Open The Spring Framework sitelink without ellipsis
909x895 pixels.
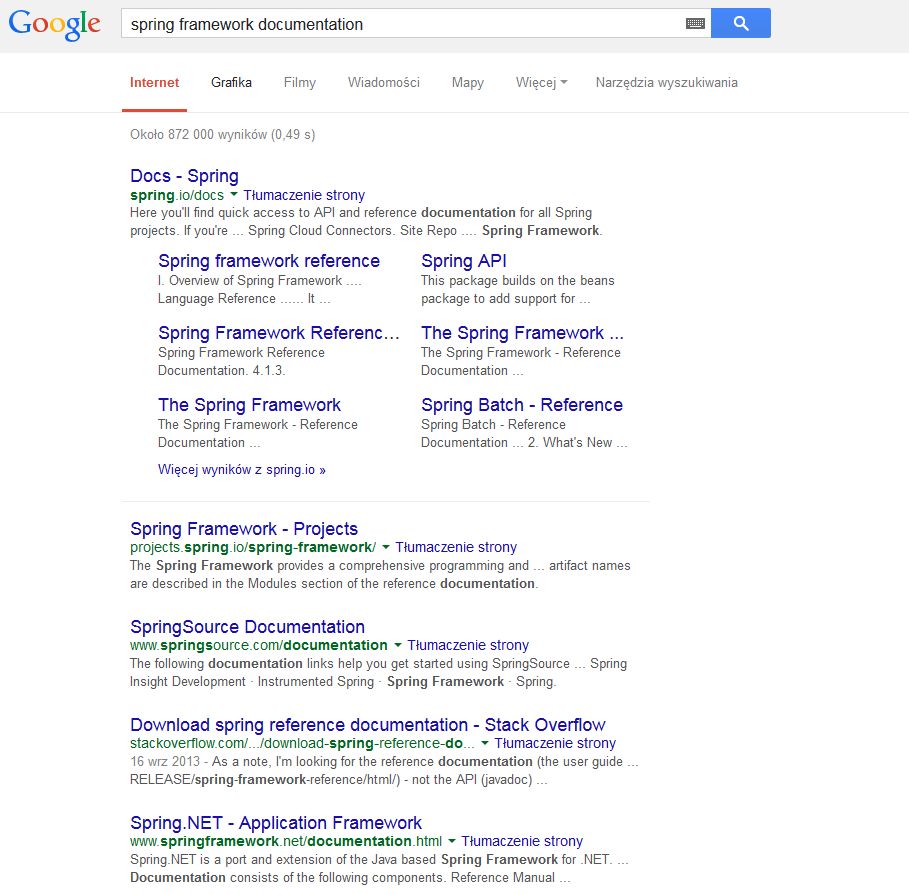[x=249, y=405]
